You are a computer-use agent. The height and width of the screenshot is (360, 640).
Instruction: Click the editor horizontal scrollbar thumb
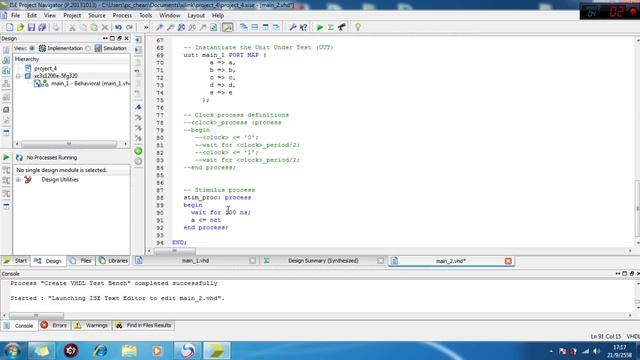coord(175,251)
